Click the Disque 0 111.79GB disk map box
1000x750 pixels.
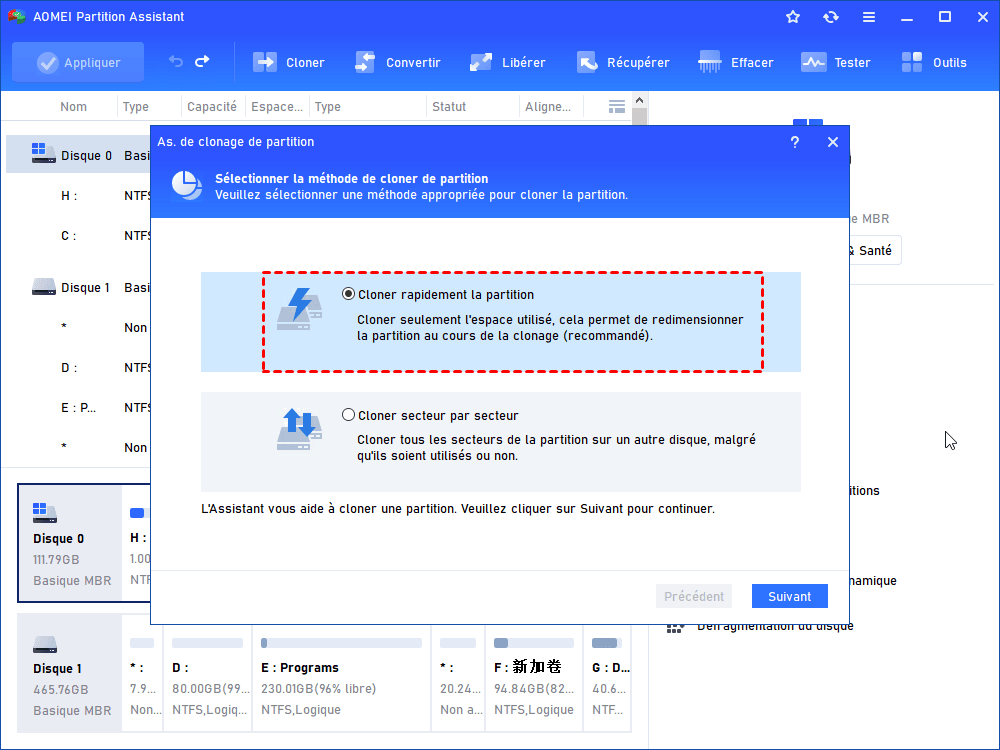point(70,543)
